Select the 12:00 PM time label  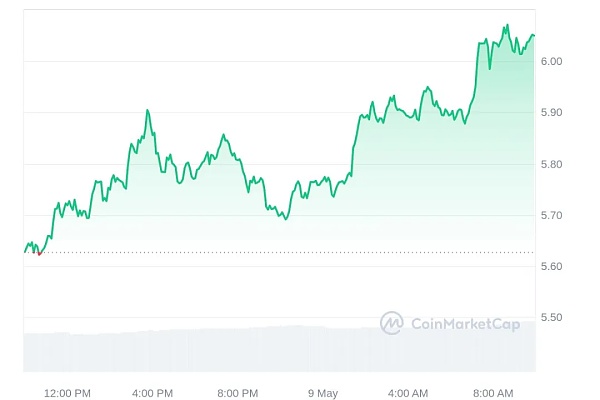69,391
